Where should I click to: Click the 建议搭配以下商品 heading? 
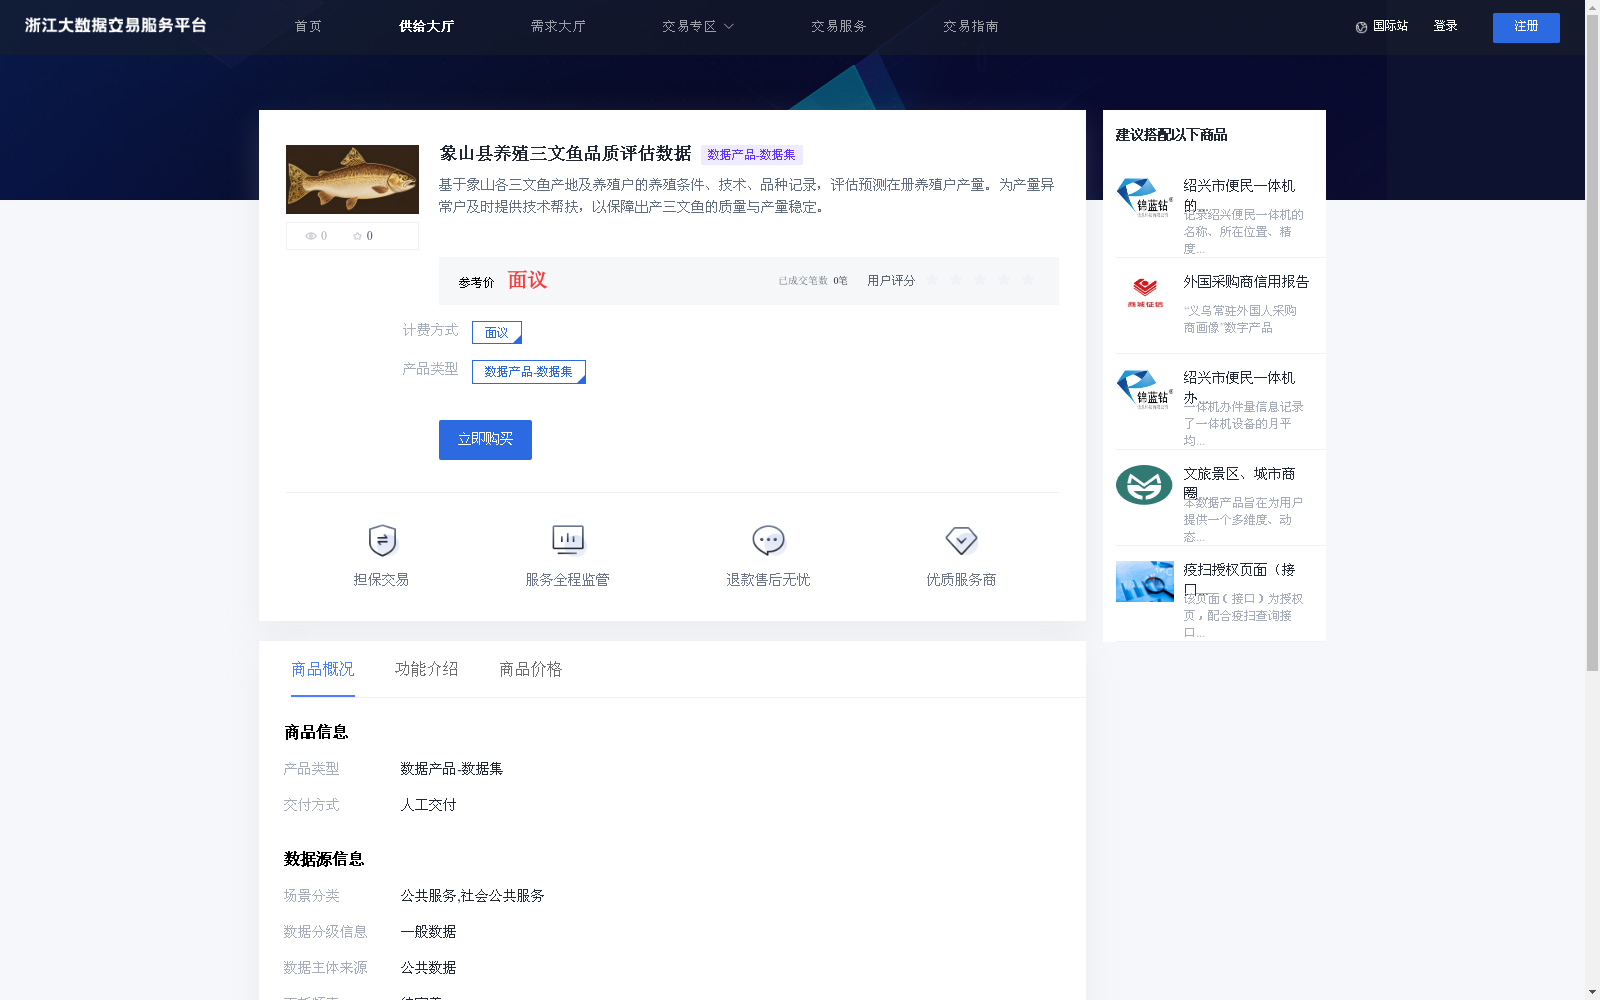(x=1171, y=135)
